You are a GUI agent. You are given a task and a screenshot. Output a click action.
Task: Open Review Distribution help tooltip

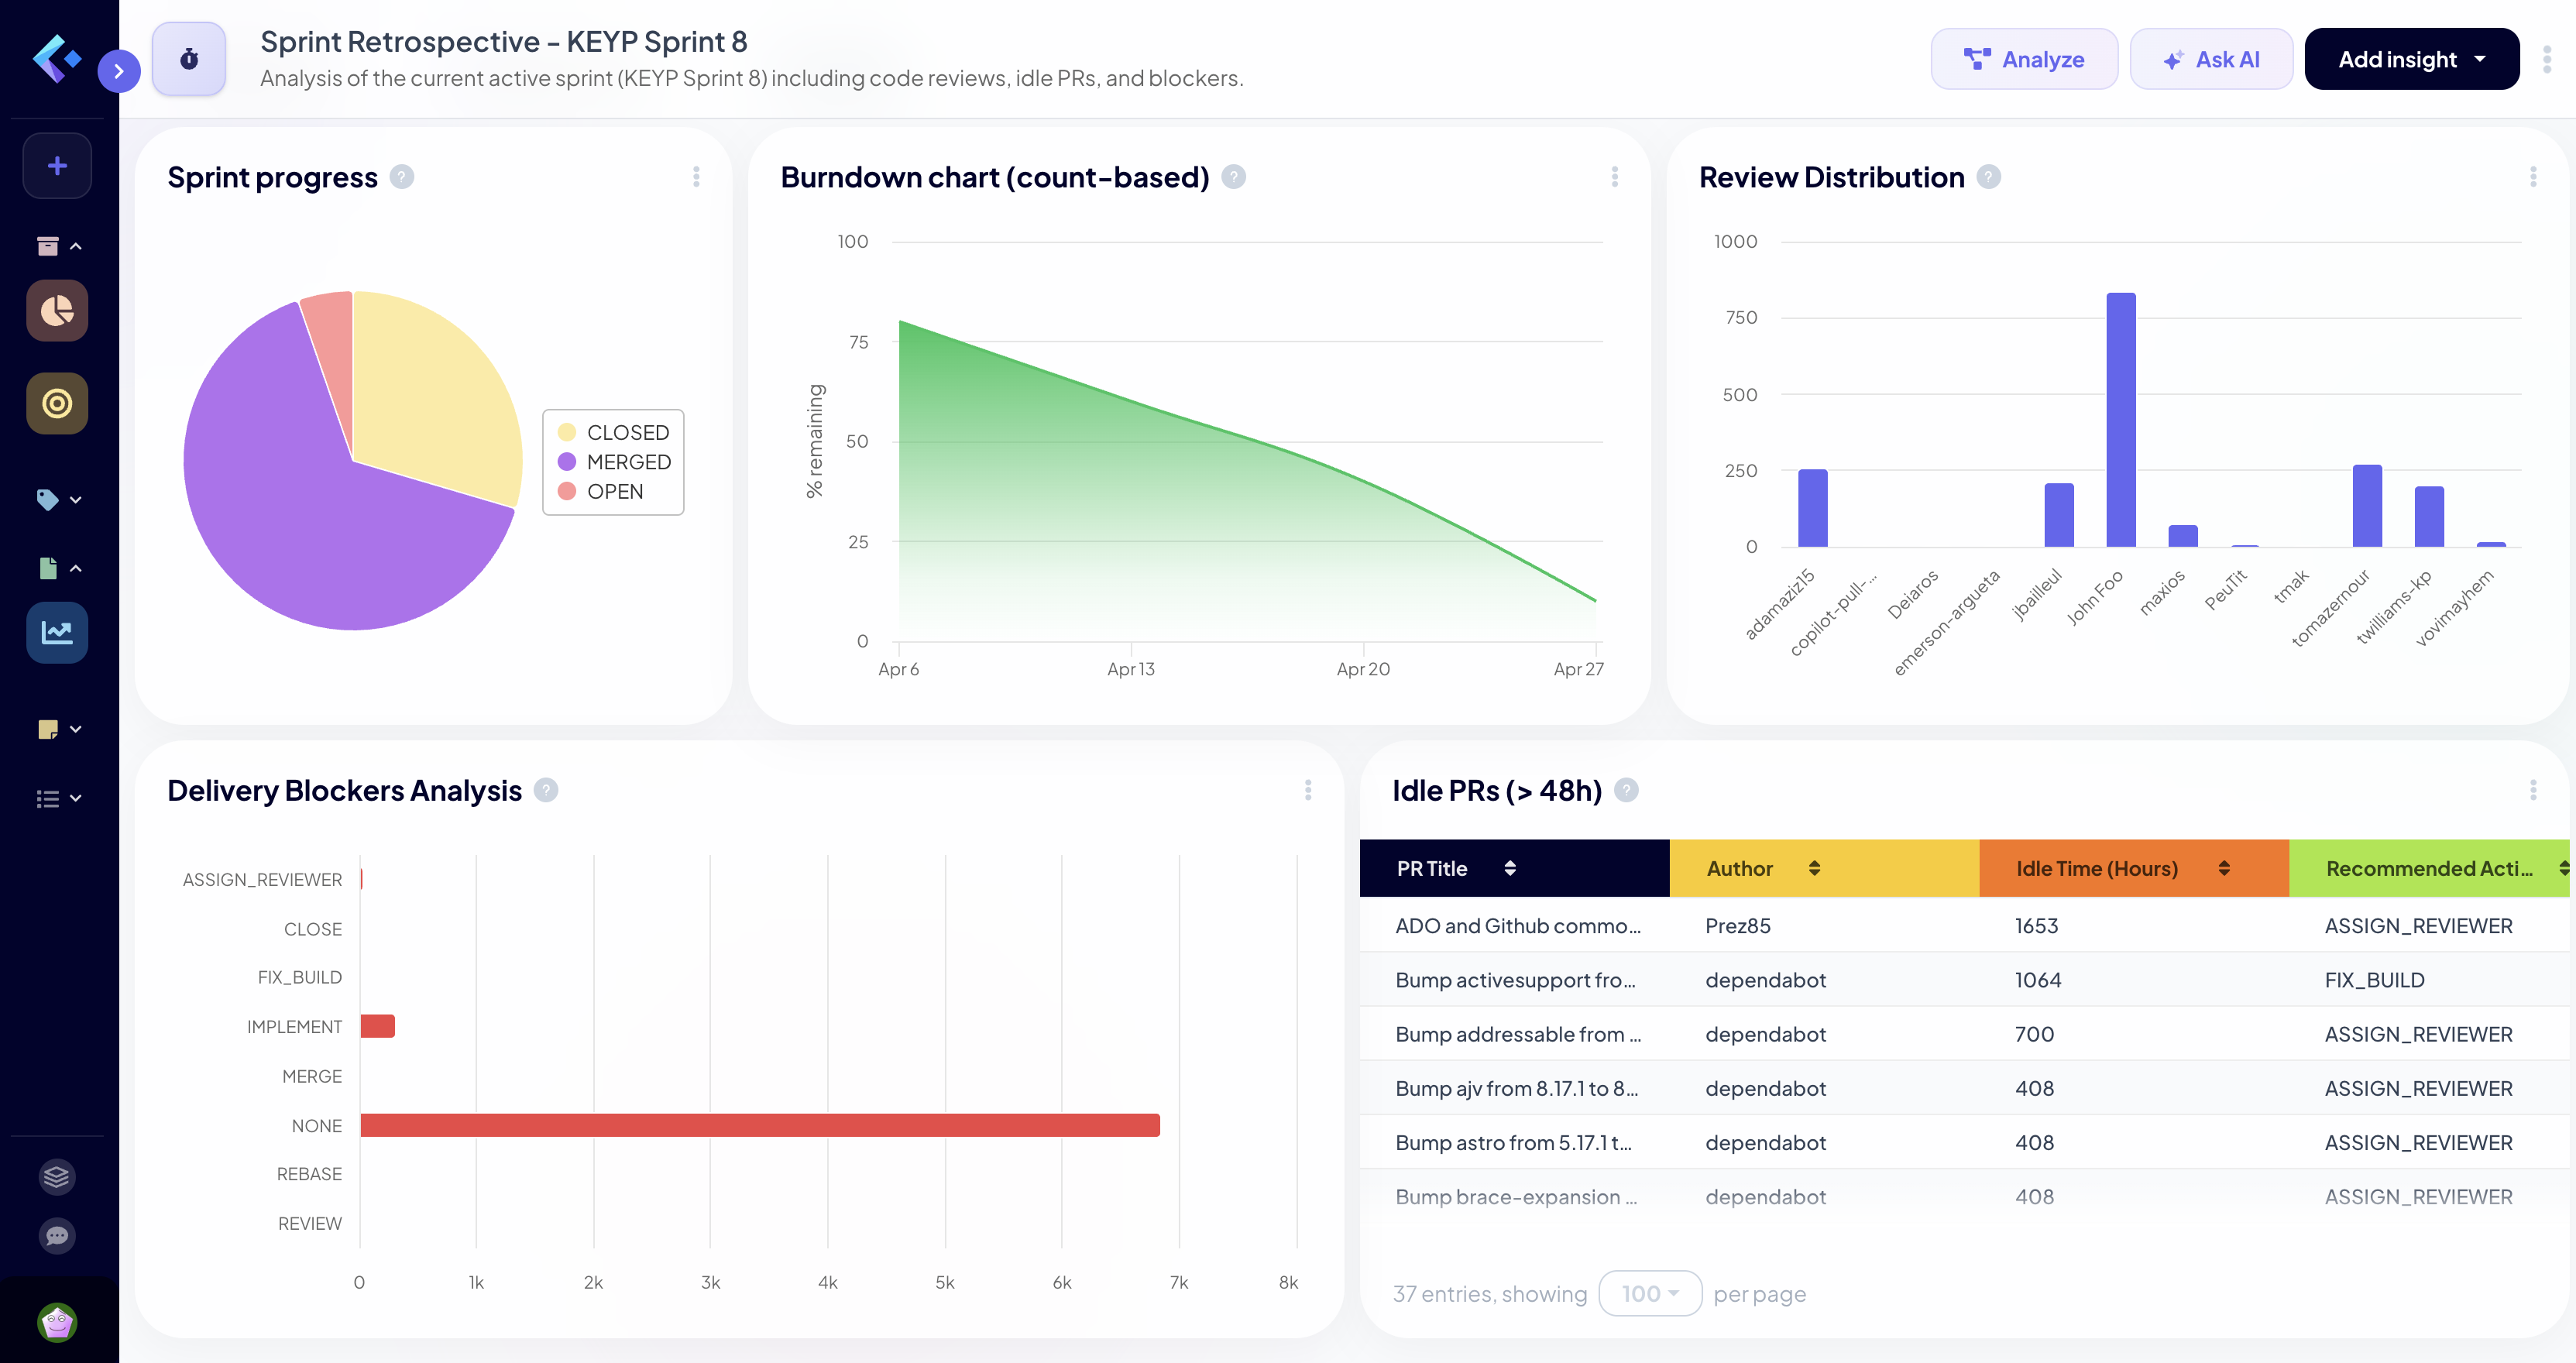(1988, 177)
